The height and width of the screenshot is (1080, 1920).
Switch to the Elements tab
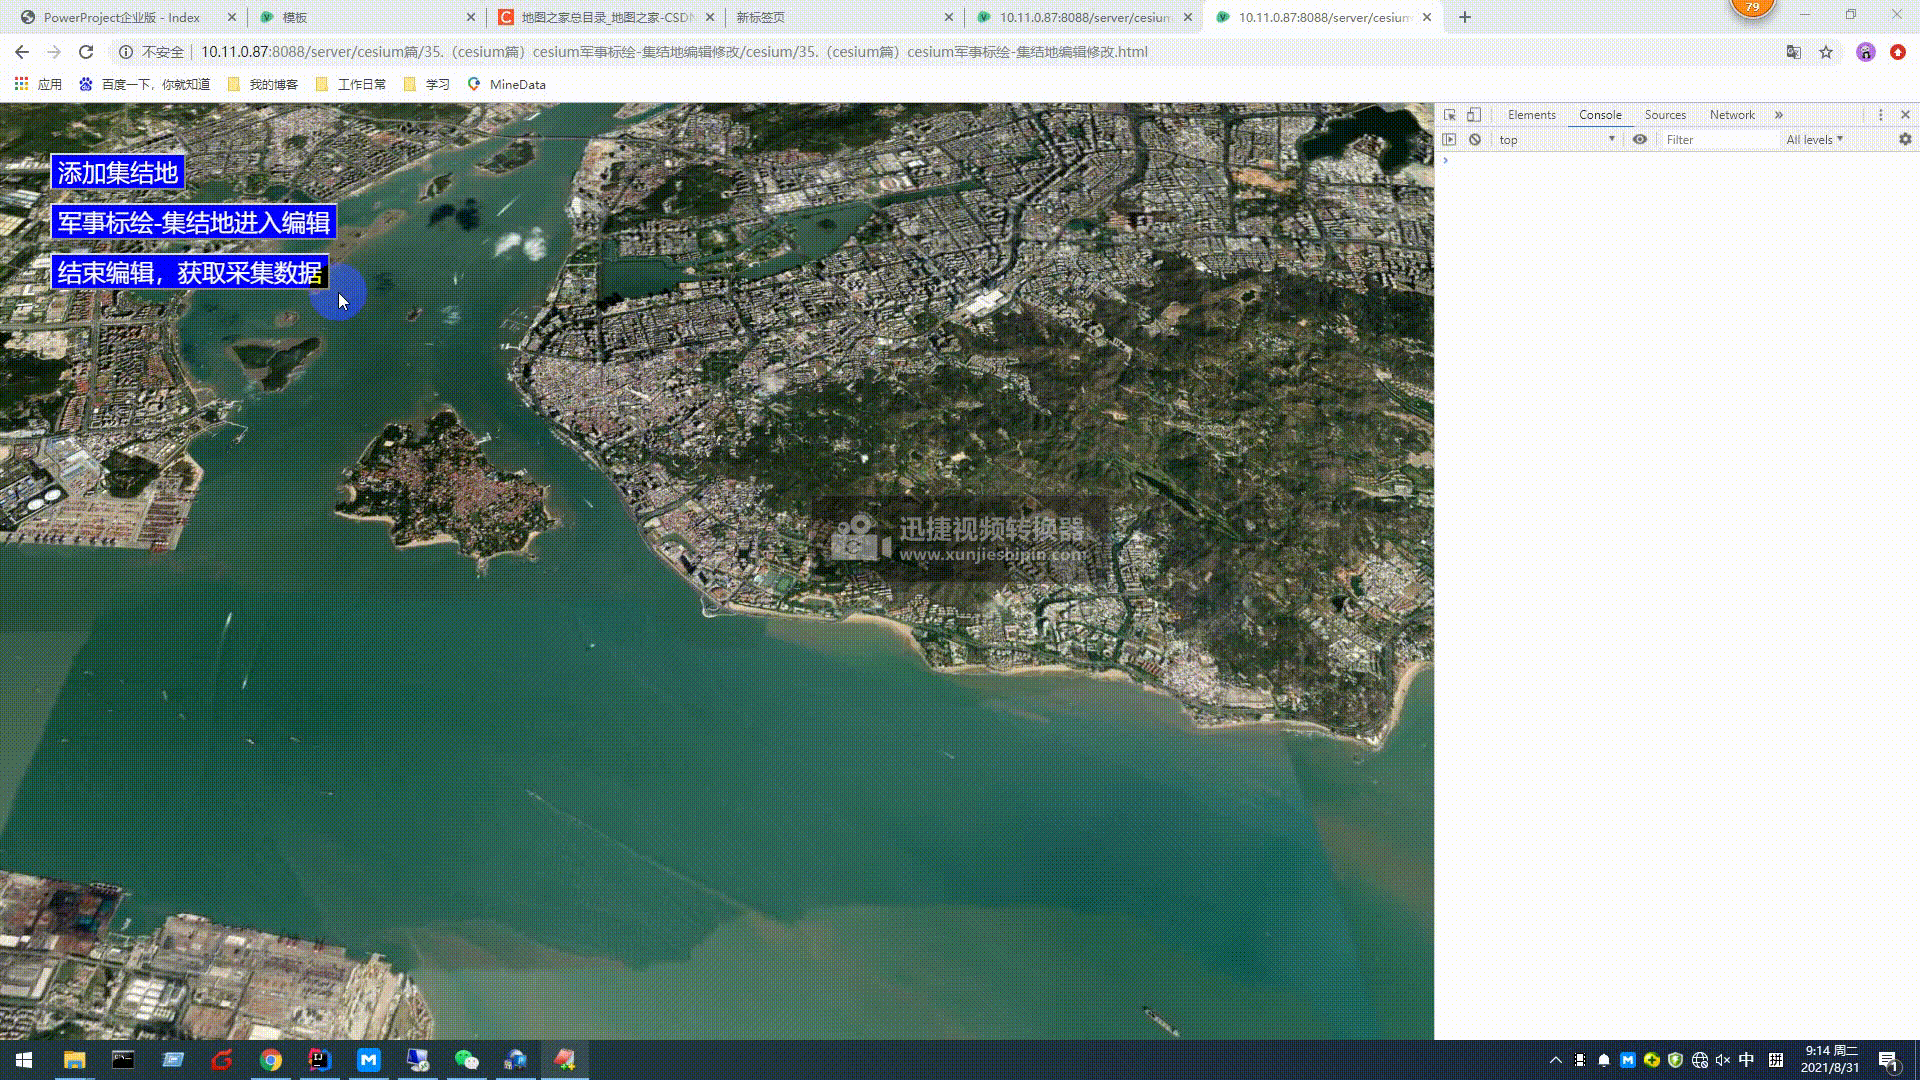click(1531, 115)
